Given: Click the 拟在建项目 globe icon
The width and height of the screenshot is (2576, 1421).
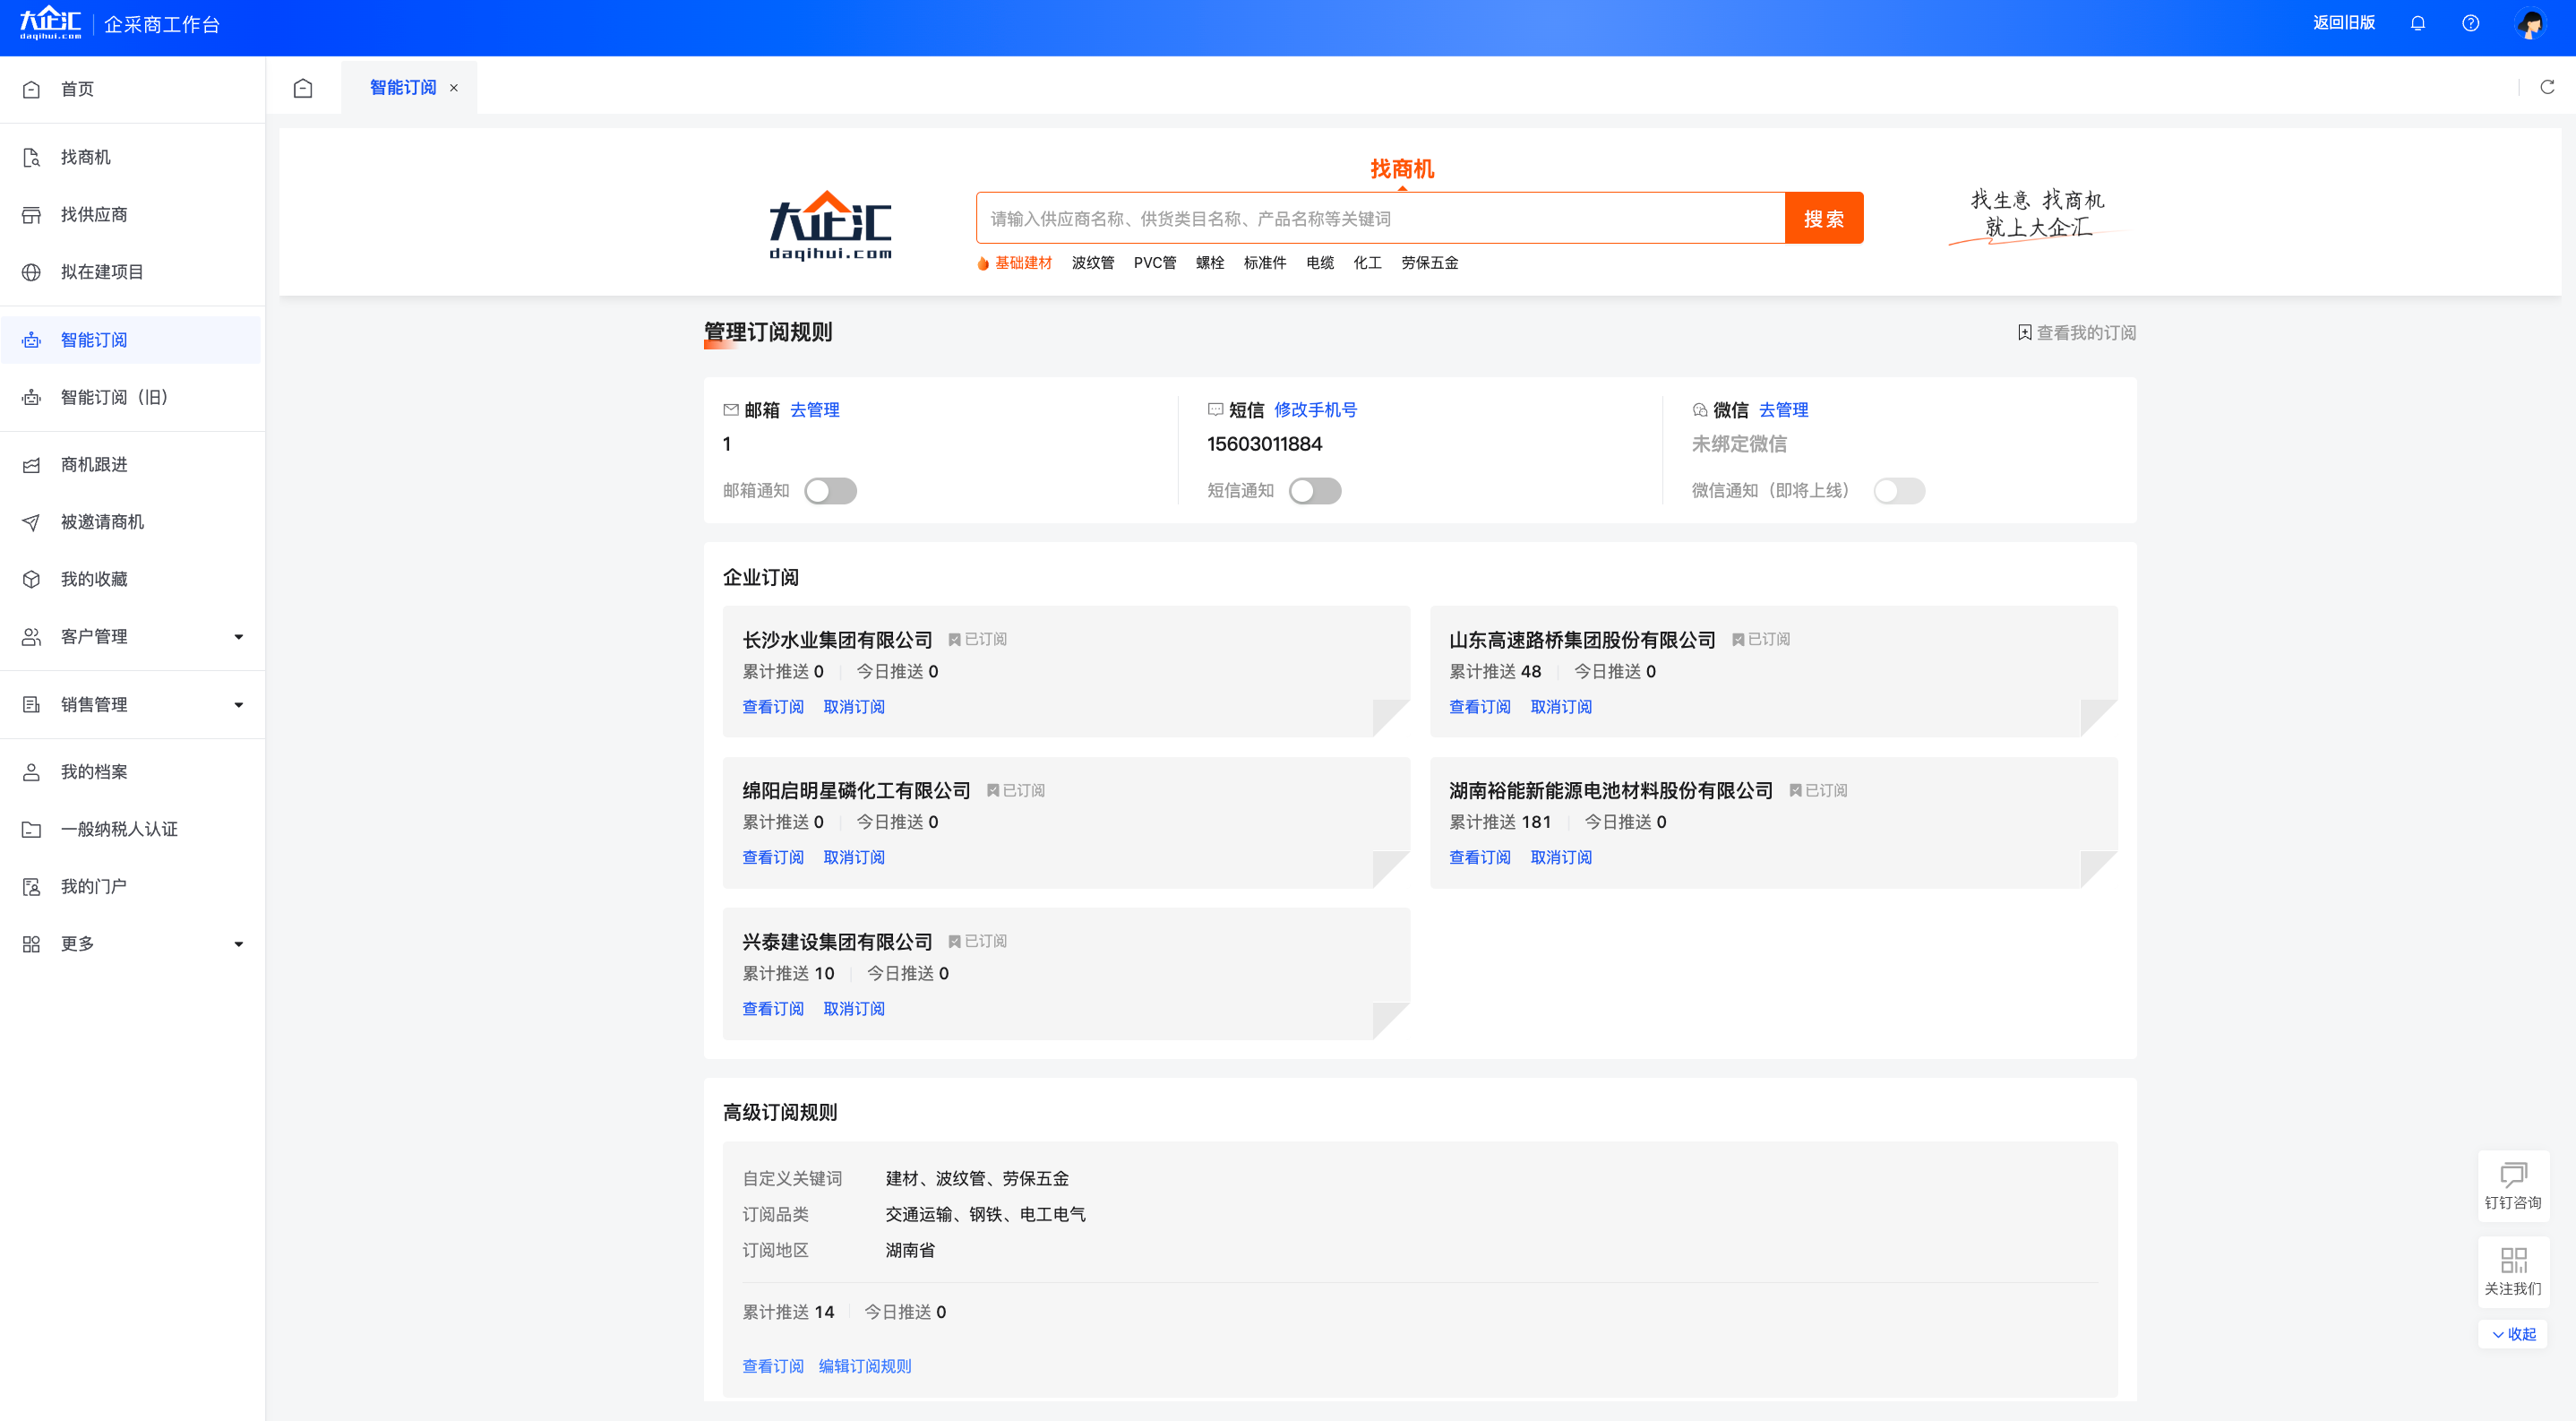Looking at the screenshot, I should (31, 272).
